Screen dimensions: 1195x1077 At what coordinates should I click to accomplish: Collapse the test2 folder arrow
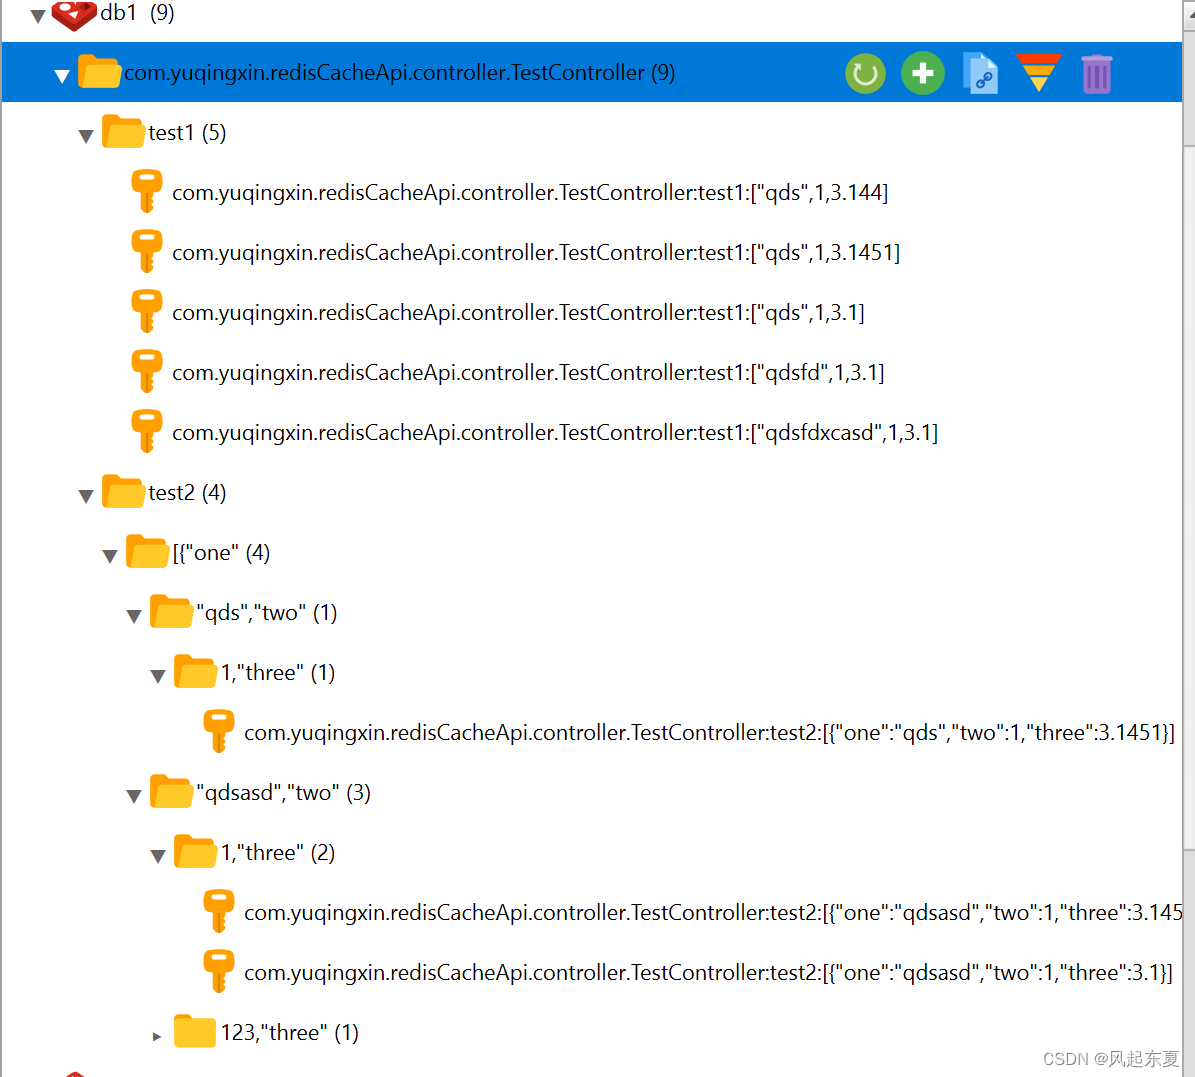86,496
